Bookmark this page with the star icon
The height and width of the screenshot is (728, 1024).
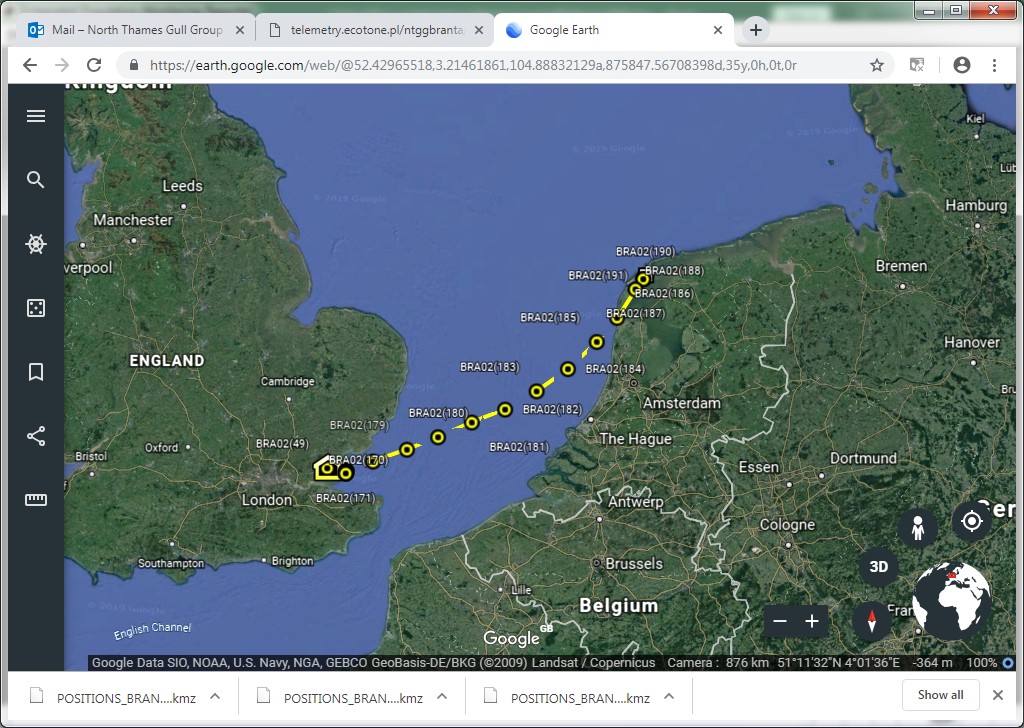point(876,65)
